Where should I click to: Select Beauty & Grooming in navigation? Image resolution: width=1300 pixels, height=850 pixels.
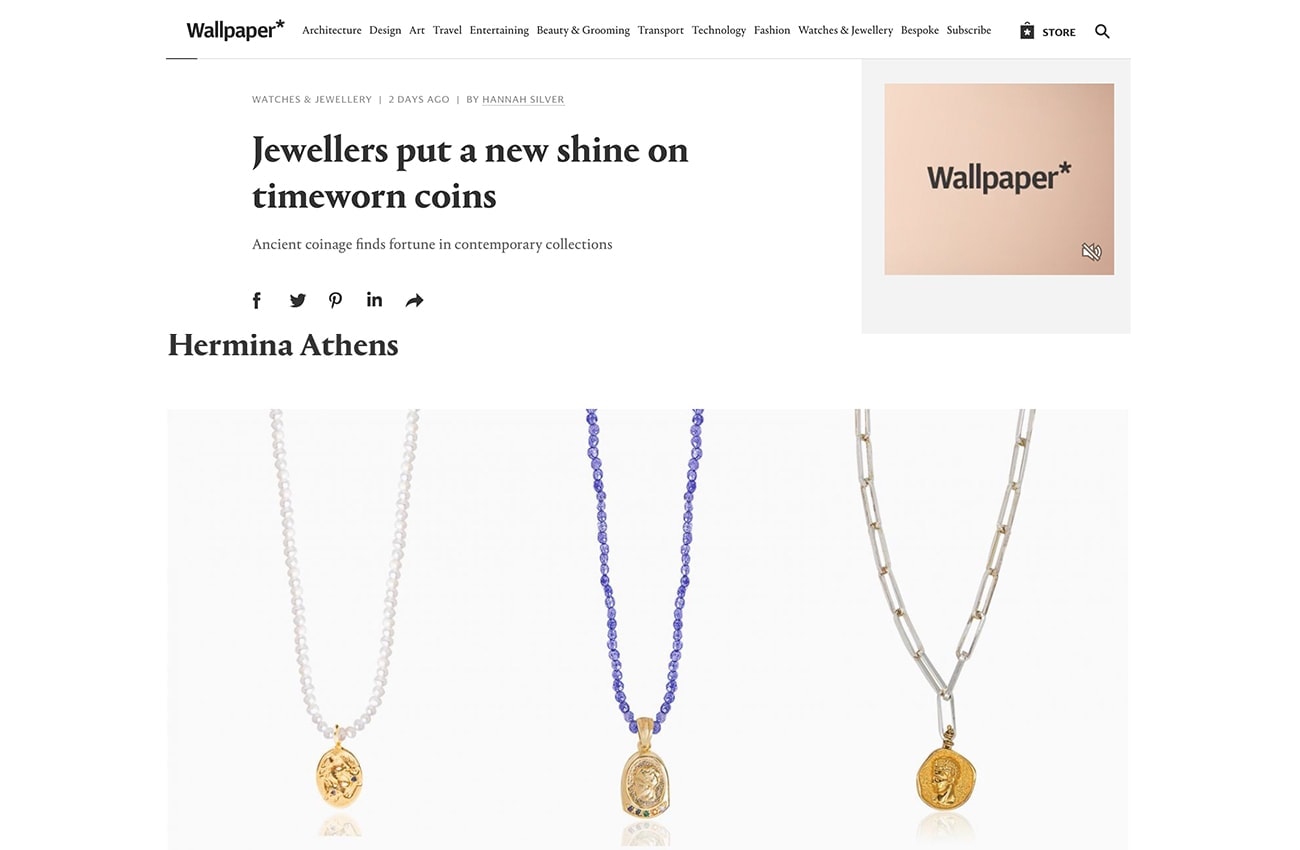tap(583, 30)
